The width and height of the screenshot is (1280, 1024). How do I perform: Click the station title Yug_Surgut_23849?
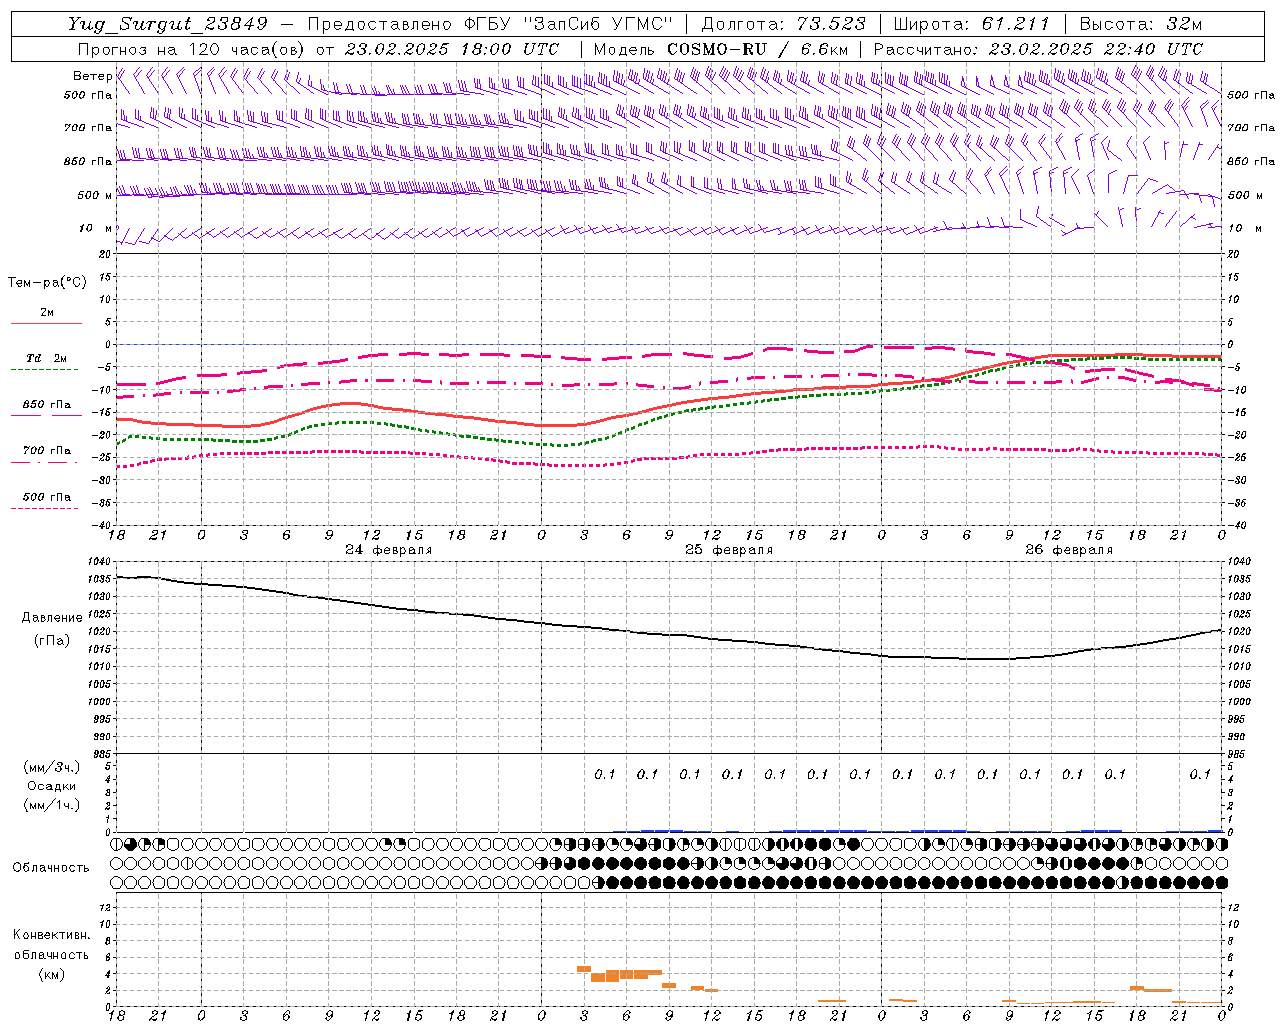click(x=168, y=24)
